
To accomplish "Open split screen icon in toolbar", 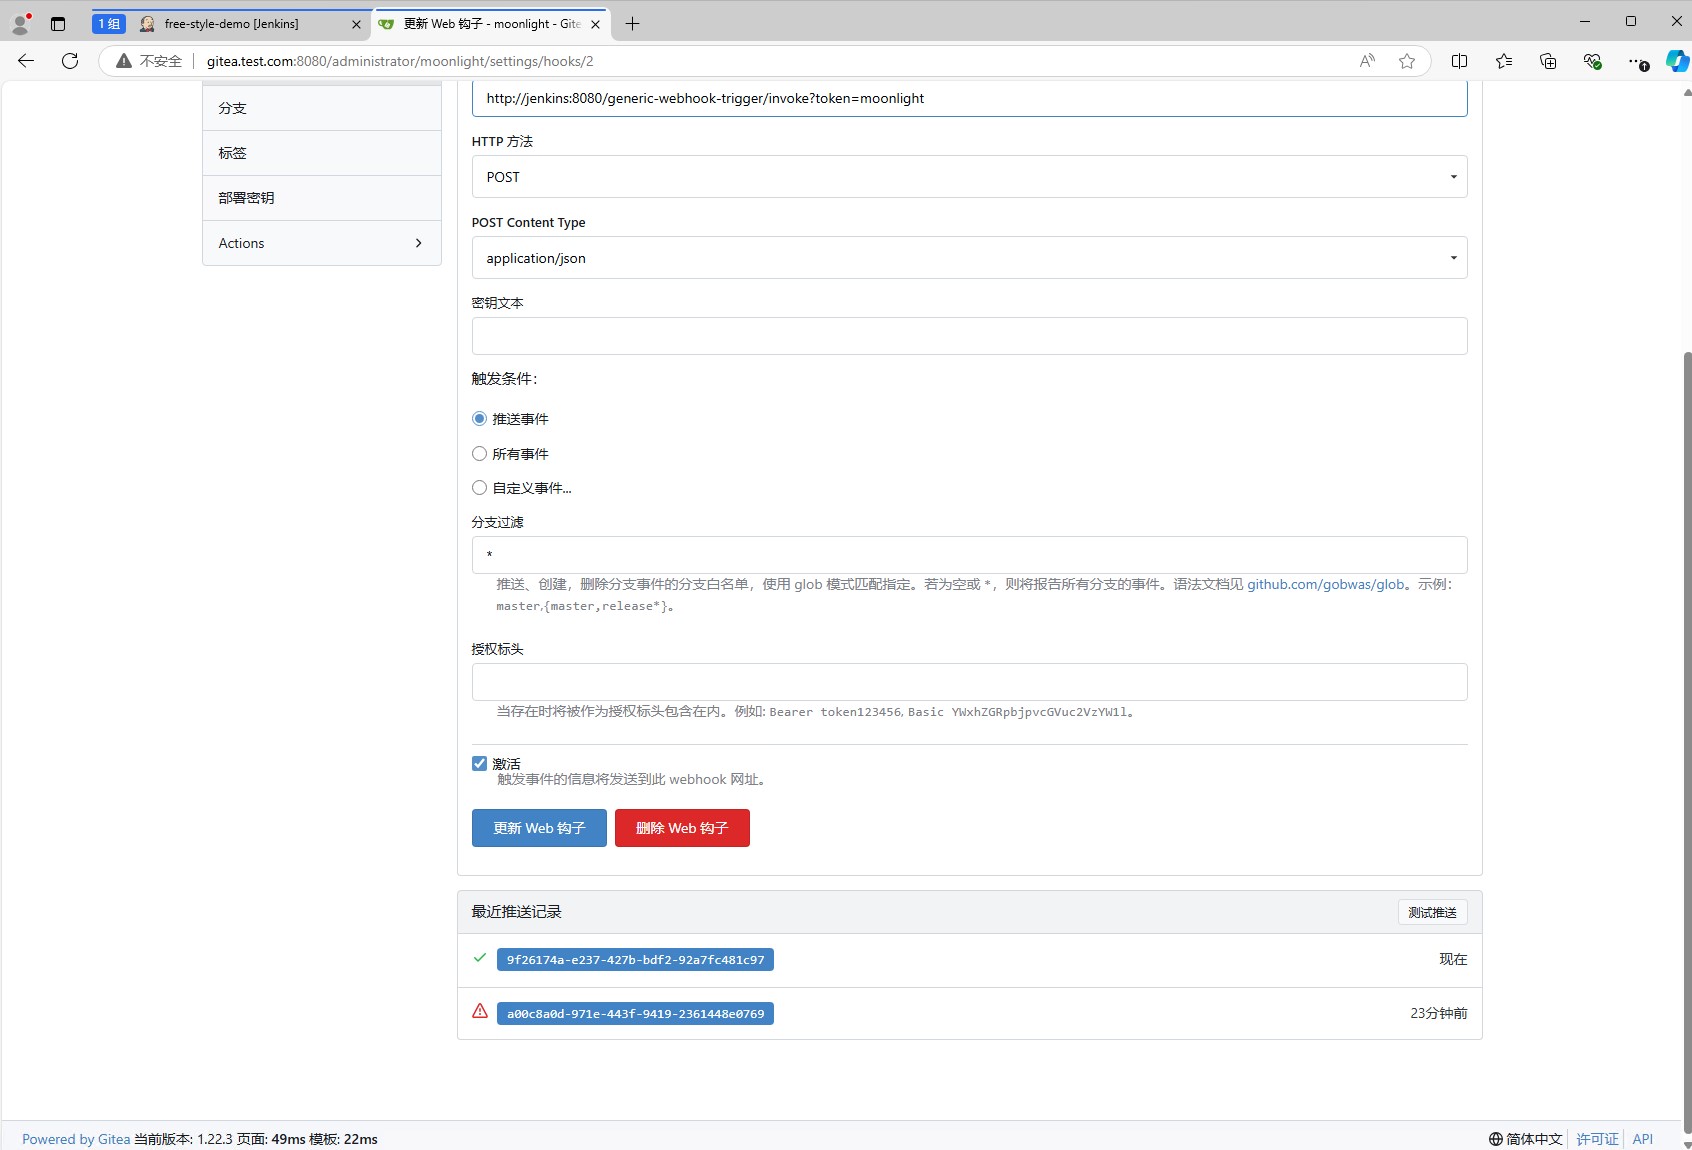I will pos(1459,61).
